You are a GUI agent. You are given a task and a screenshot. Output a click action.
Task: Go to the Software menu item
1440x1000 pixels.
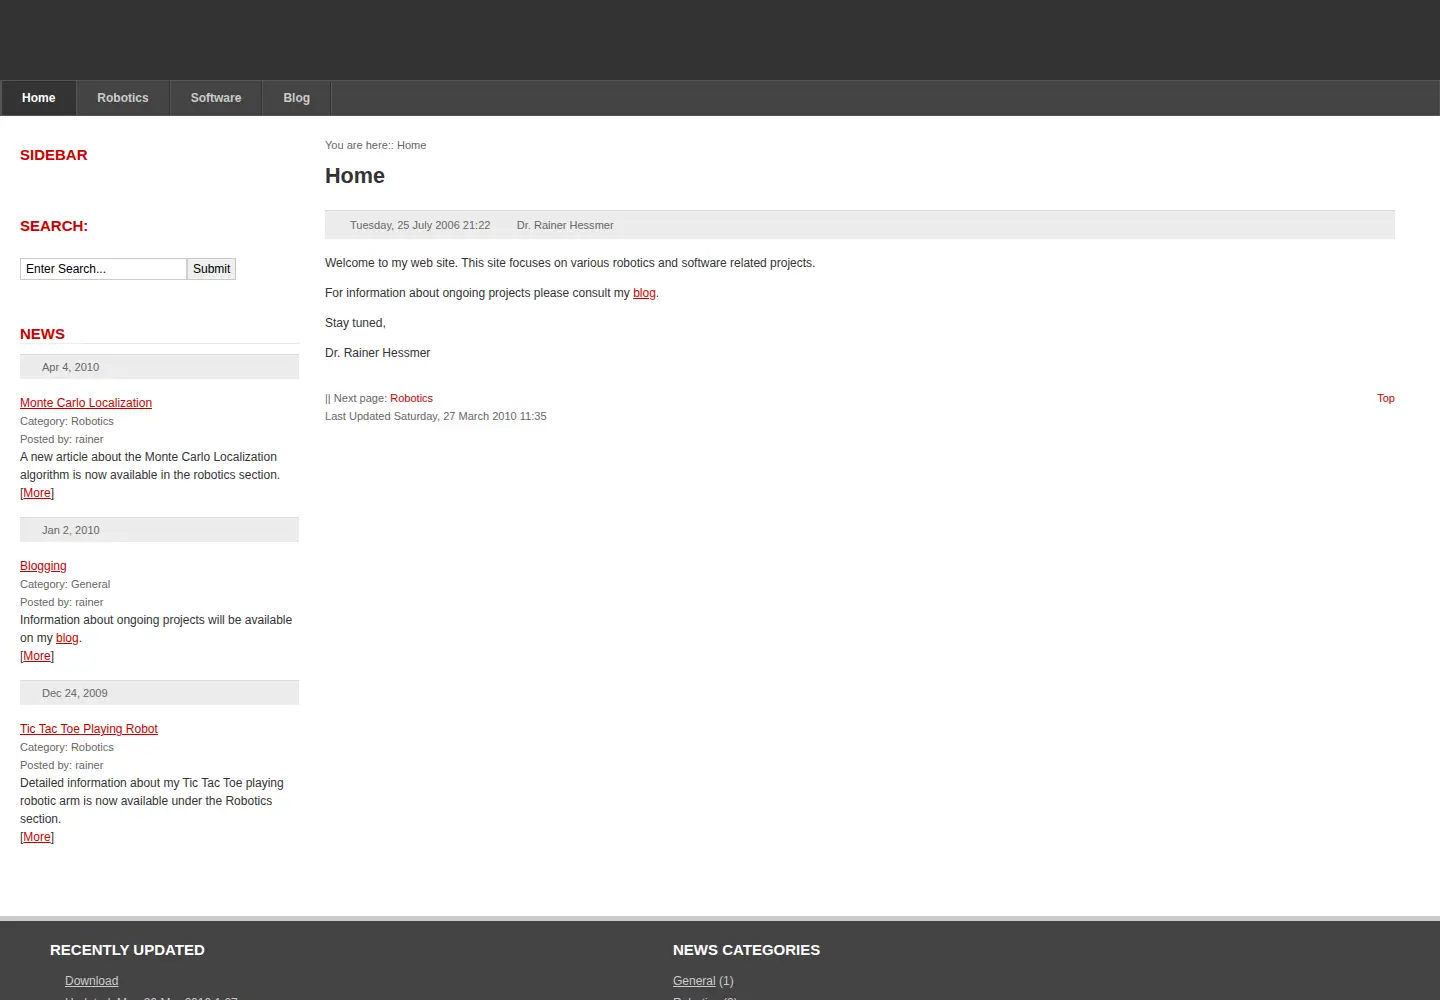coord(216,98)
